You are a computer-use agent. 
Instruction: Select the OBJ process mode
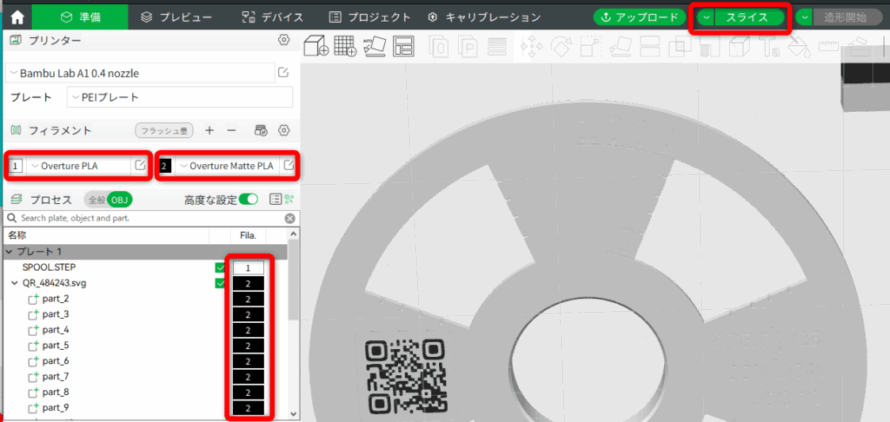120,200
